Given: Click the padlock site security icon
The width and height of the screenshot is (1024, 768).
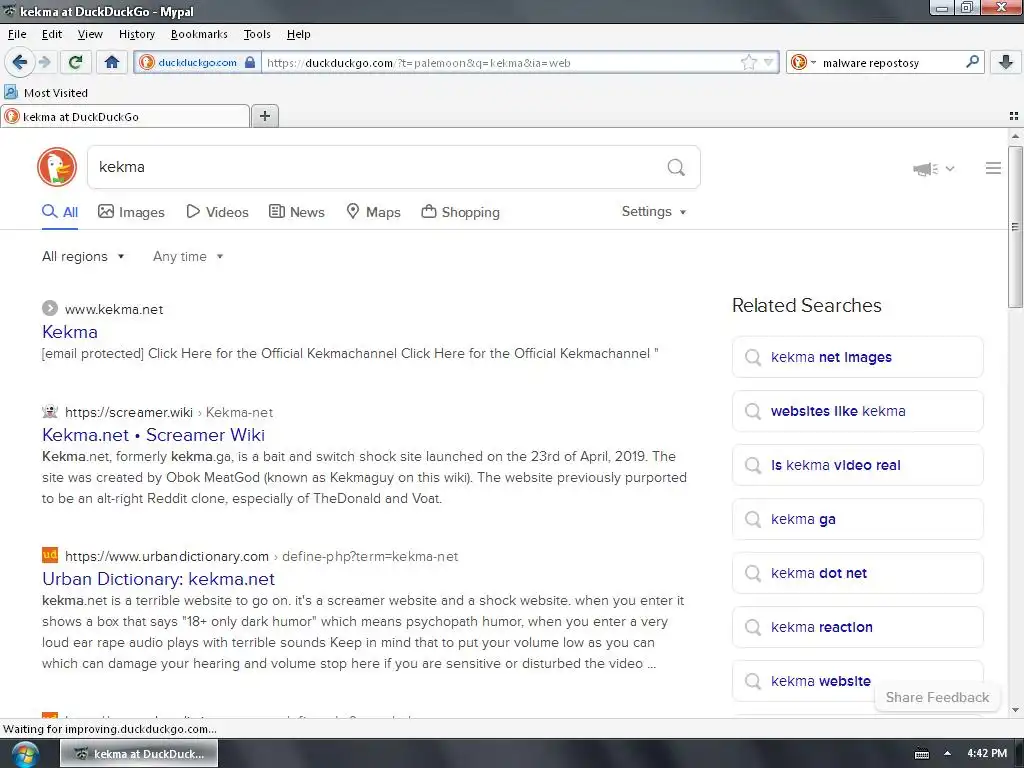Looking at the screenshot, I should pos(249,63).
